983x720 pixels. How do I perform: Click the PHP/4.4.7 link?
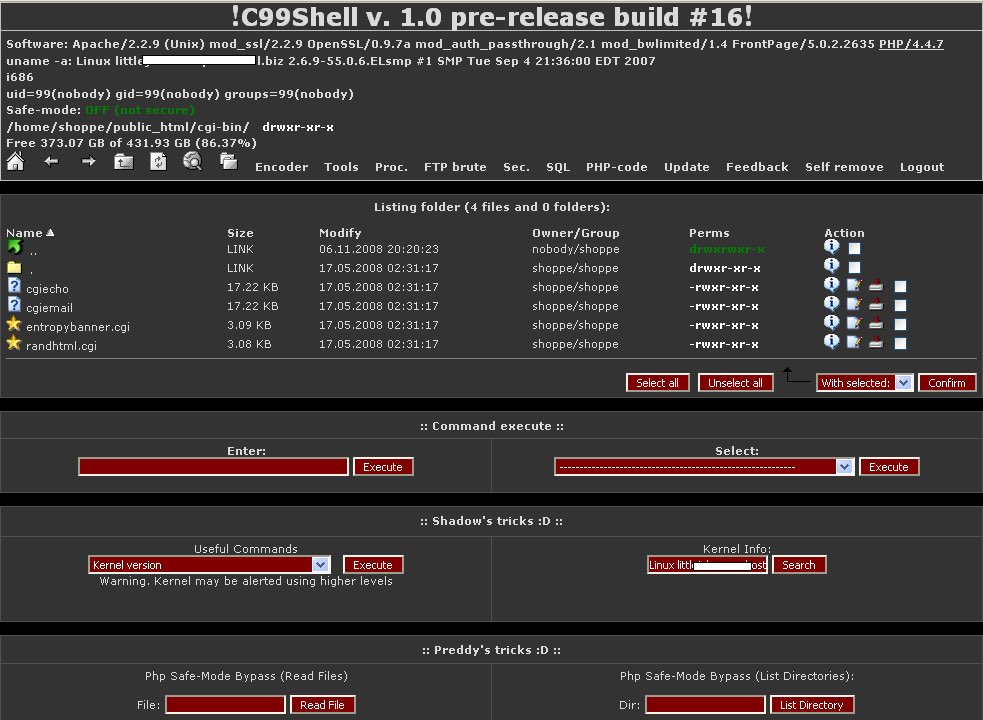pos(911,44)
